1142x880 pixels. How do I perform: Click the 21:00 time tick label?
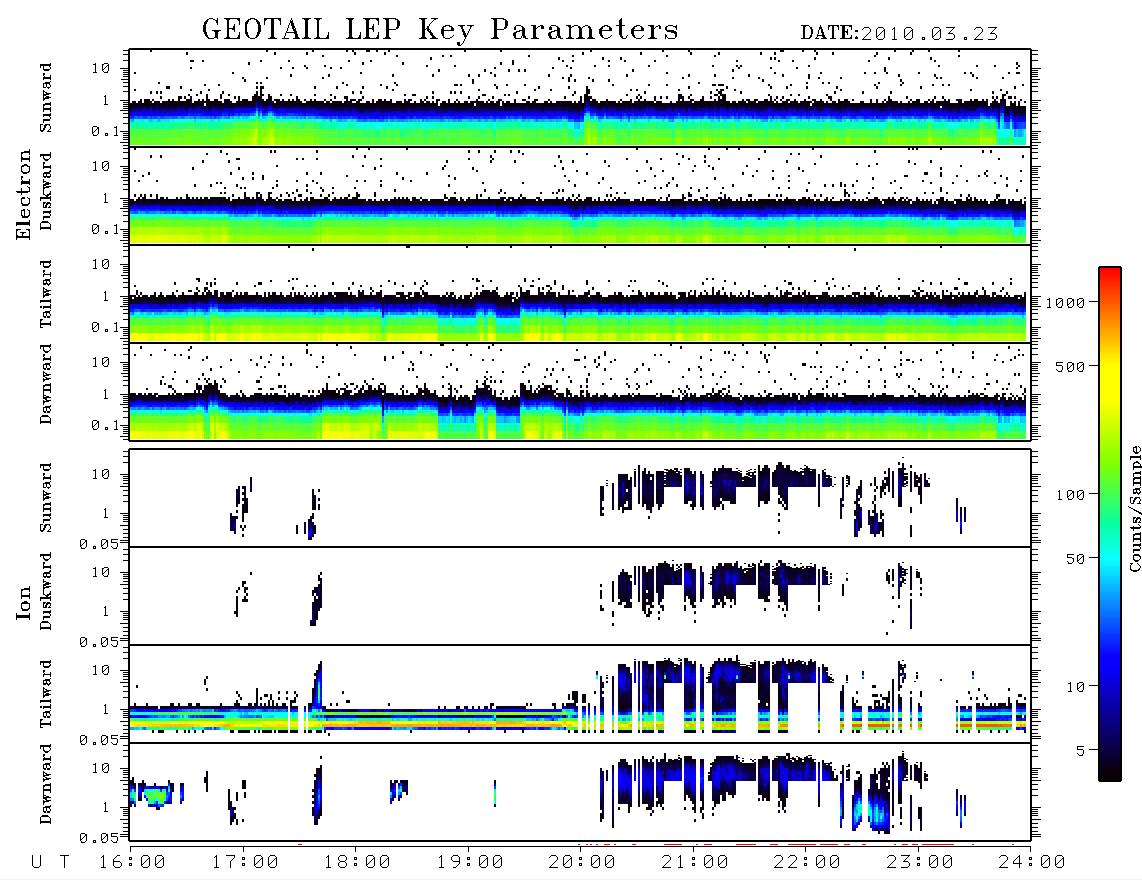(695, 863)
